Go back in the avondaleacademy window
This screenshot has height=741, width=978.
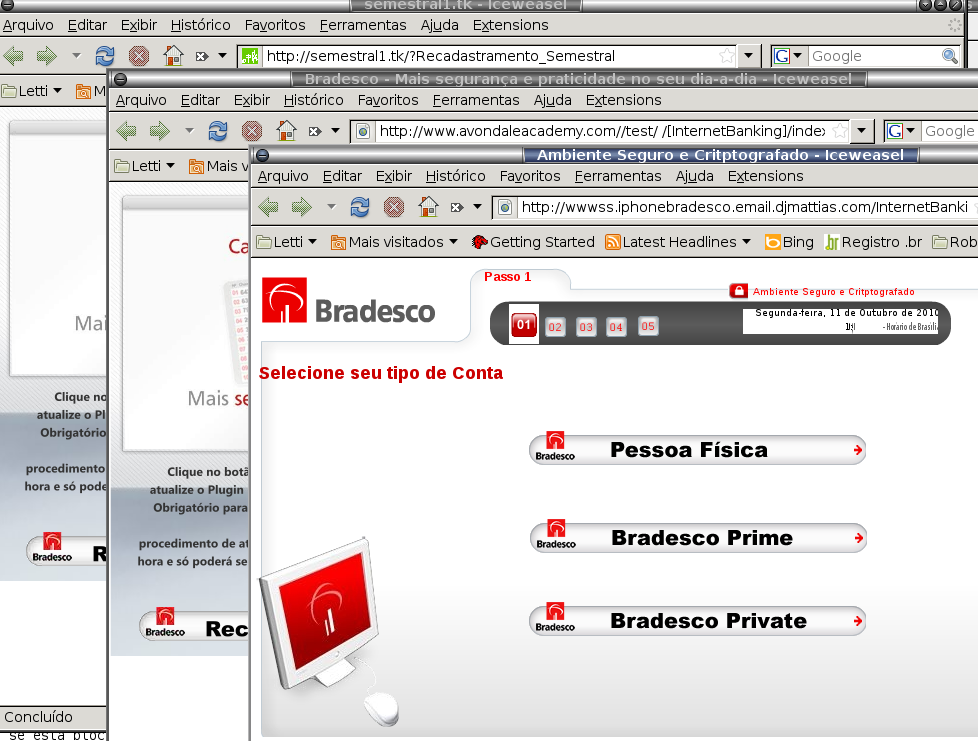coord(127,130)
